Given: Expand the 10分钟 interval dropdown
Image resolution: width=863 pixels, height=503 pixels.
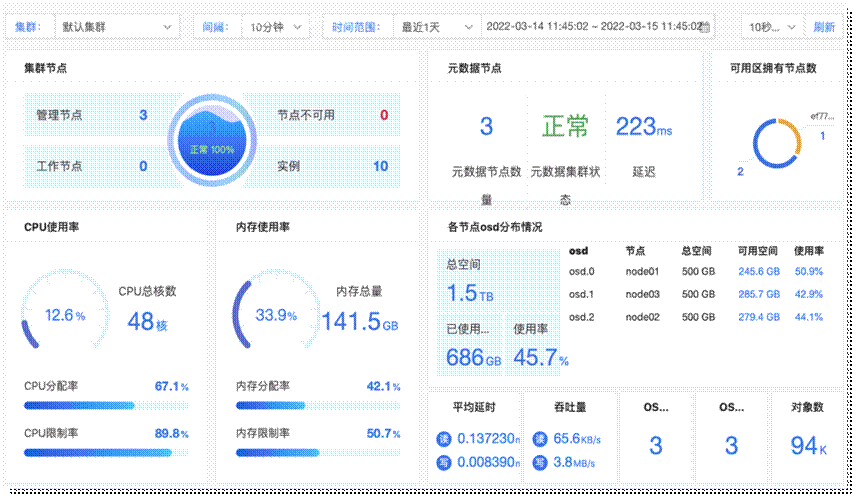Looking at the screenshot, I should [x=276, y=27].
